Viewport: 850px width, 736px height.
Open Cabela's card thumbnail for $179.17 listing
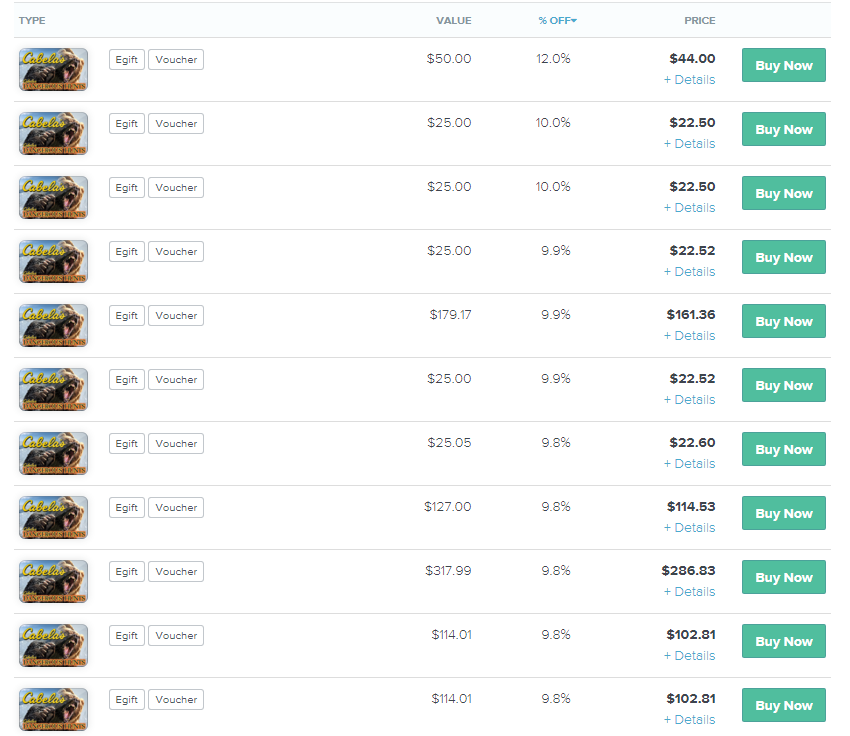click(53, 325)
